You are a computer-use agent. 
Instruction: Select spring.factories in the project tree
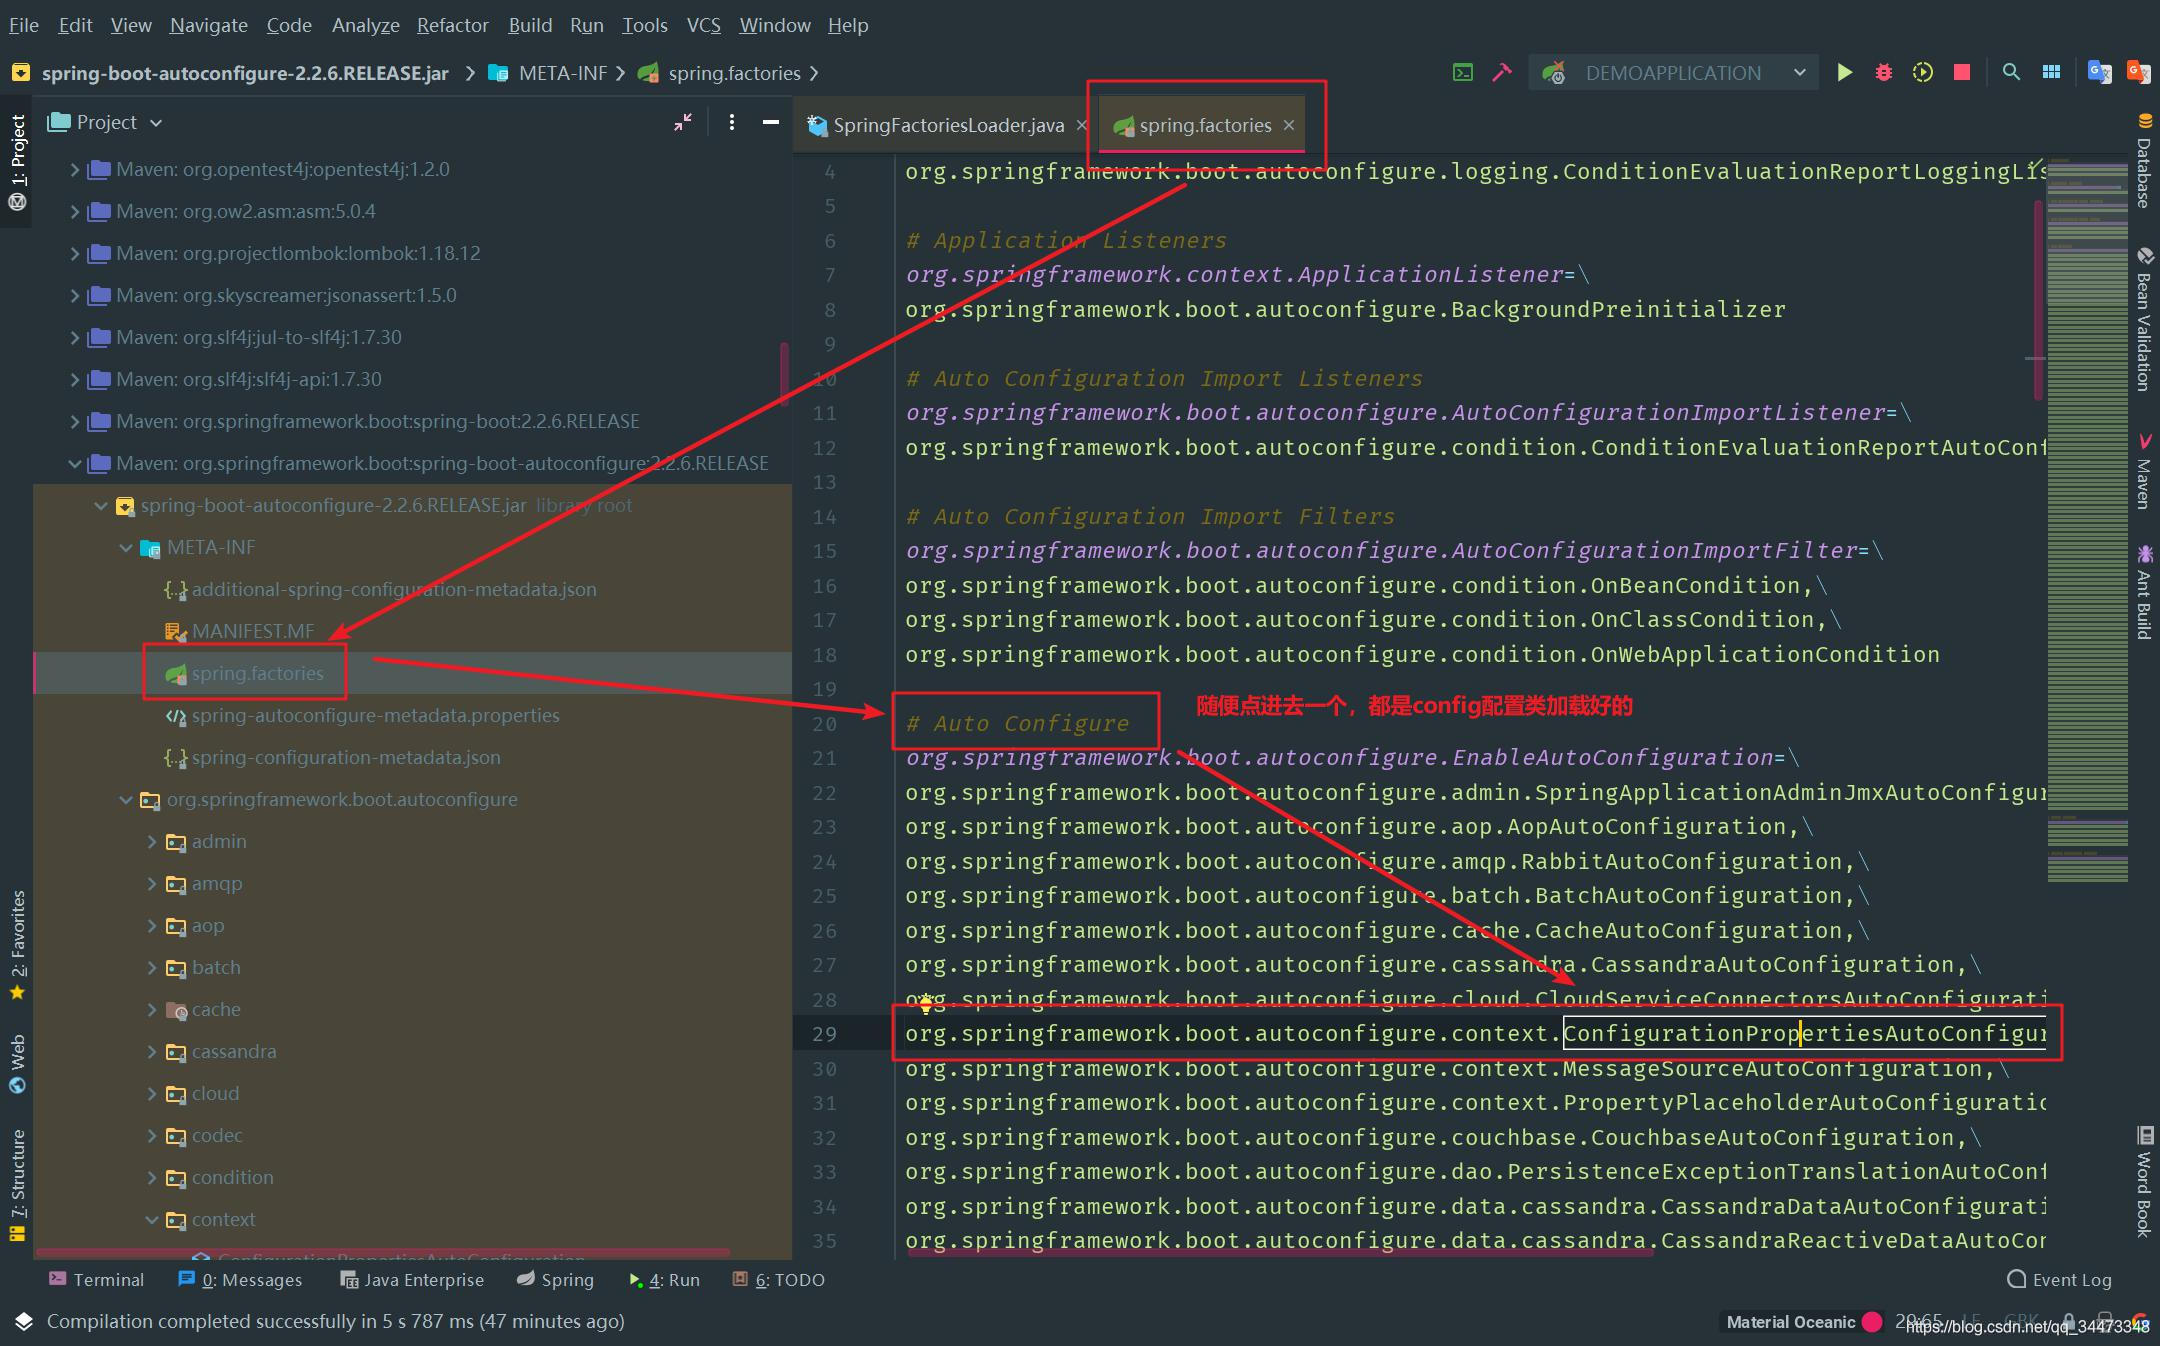257,674
